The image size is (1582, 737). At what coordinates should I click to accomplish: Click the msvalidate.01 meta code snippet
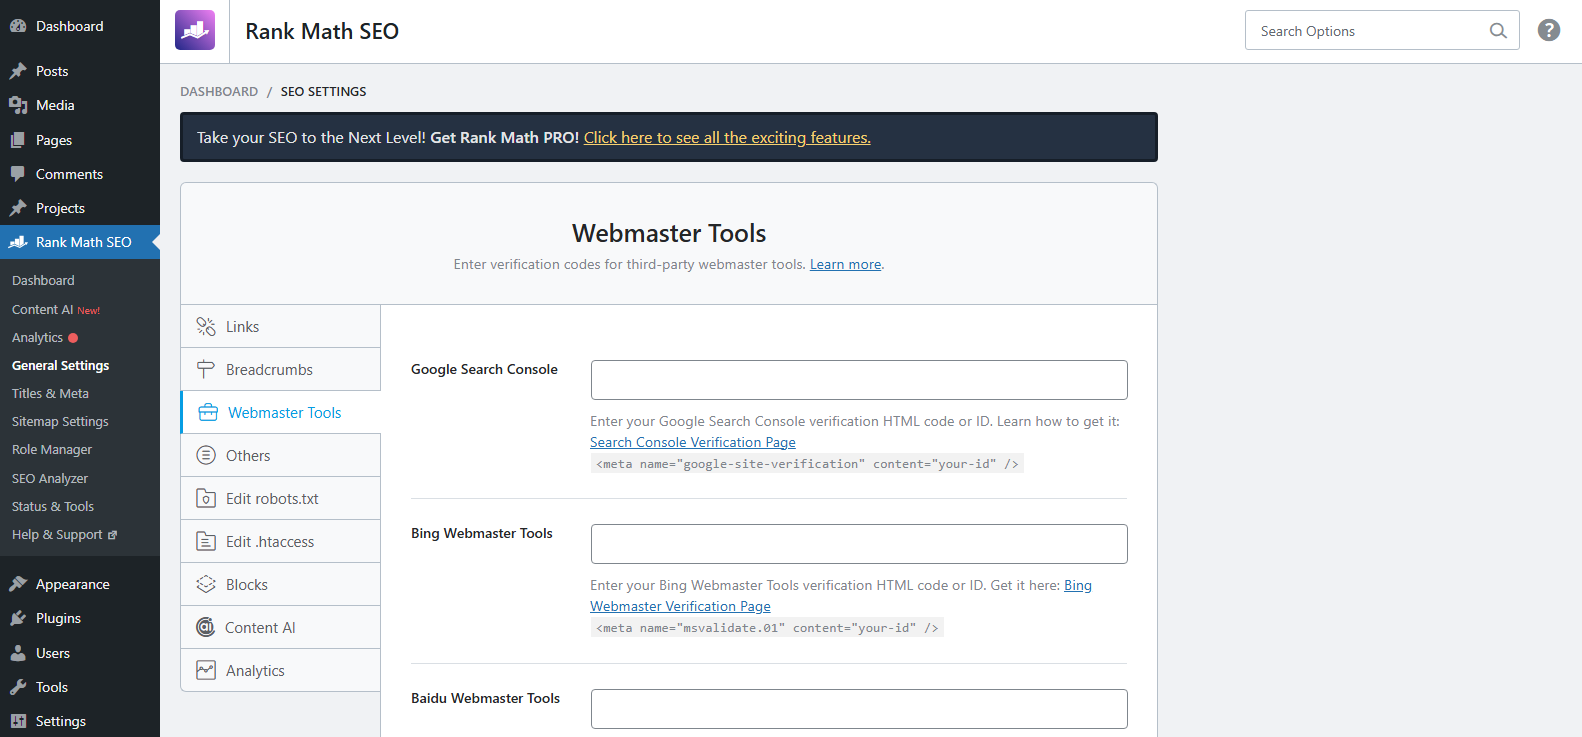click(x=767, y=628)
